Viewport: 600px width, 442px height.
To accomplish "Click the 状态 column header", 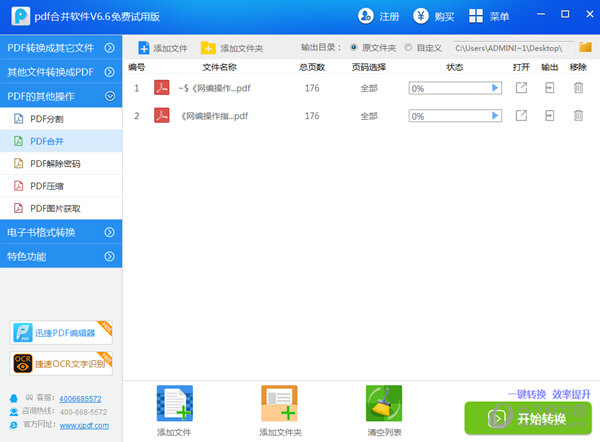I will (x=455, y=67).
